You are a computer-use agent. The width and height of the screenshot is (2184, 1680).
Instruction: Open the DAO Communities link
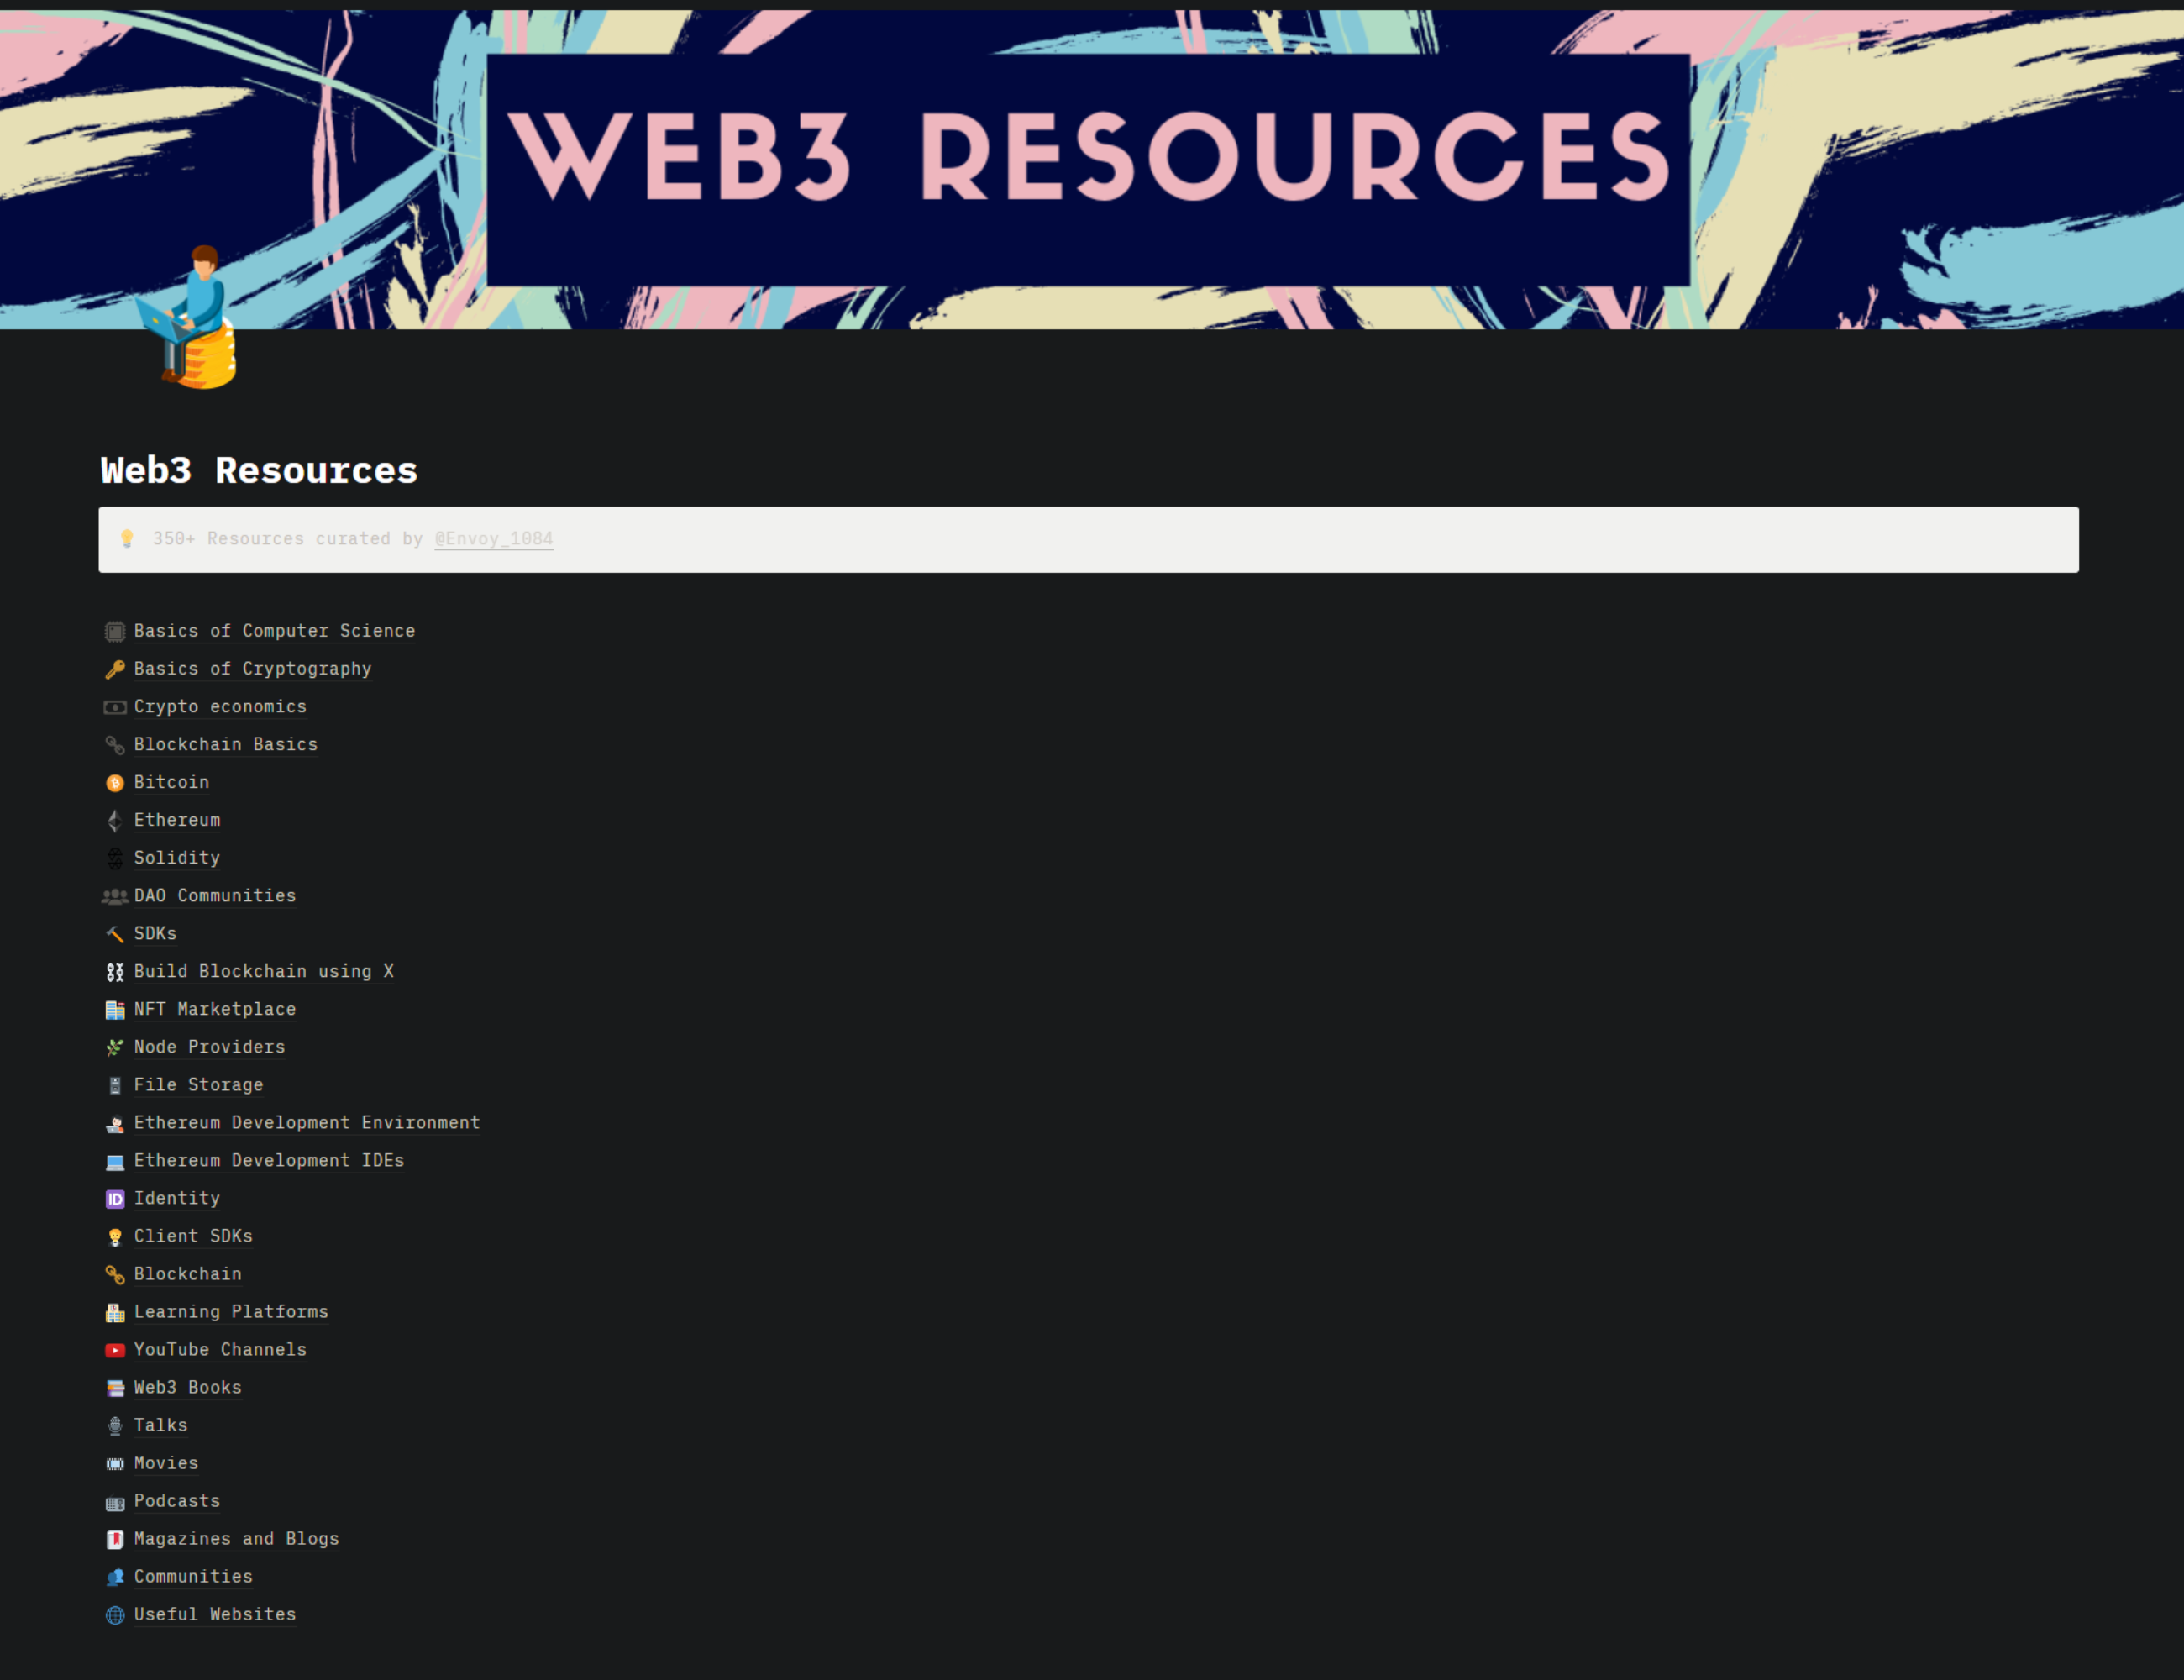214,896
